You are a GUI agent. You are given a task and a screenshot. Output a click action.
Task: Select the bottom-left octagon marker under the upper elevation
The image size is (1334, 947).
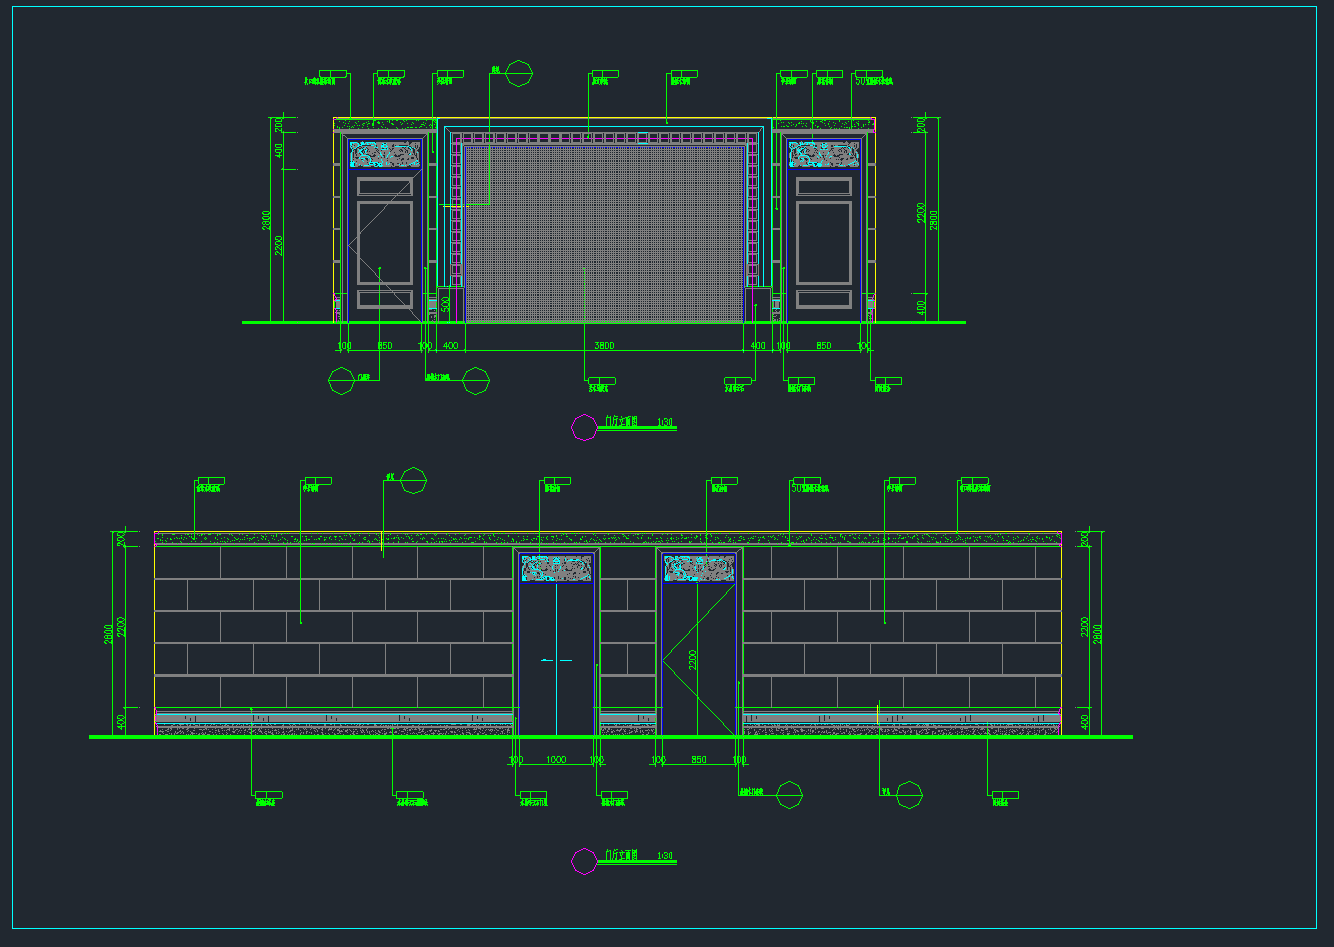pos(342,381)
